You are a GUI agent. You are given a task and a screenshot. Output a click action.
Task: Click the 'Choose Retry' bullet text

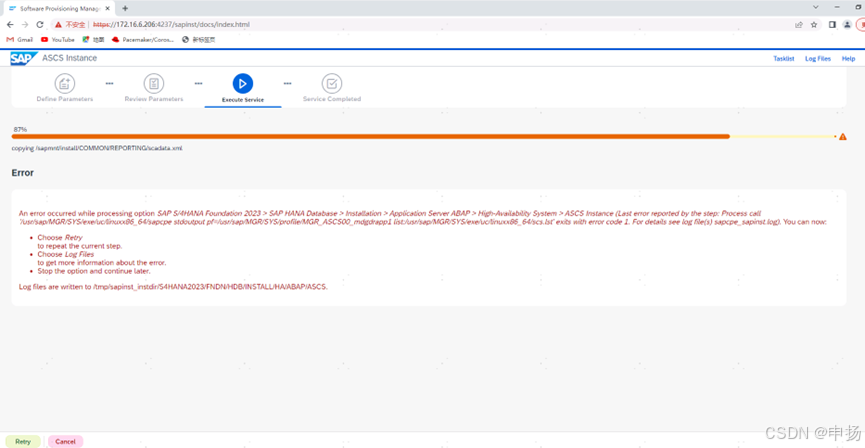(60, 237)
